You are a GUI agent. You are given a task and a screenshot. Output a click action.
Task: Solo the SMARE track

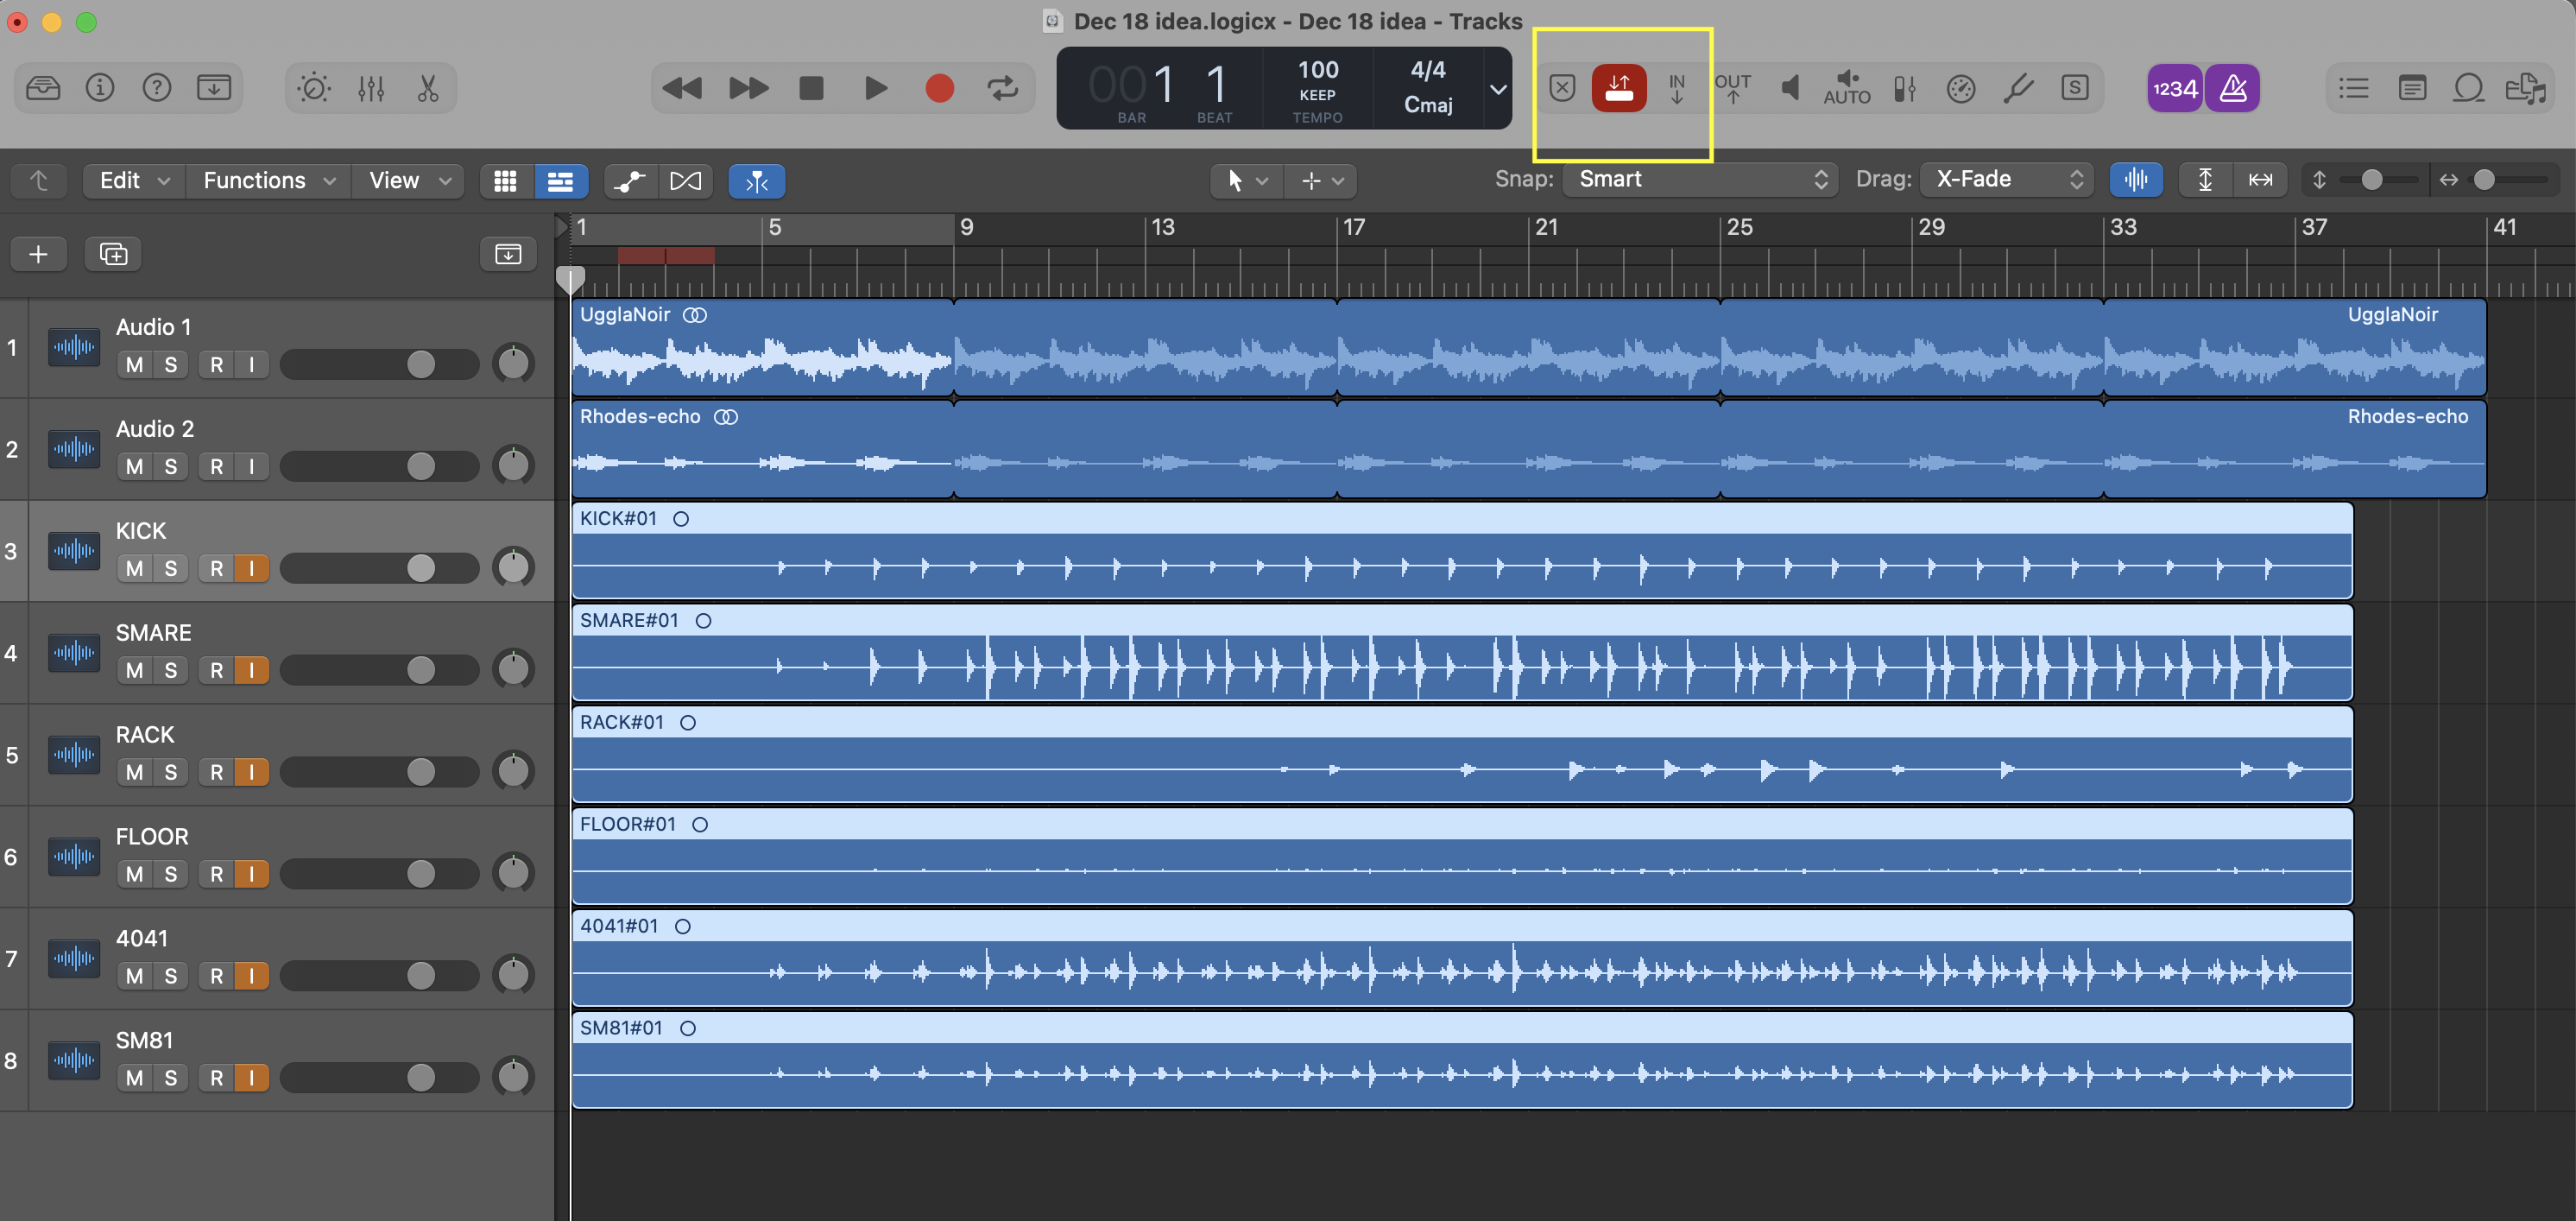[x=170, y=670]
